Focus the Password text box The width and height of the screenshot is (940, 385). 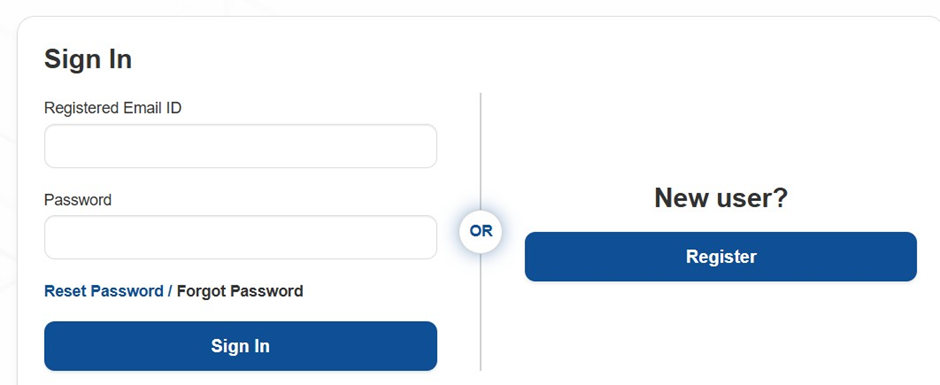click(x=240, y=237)
